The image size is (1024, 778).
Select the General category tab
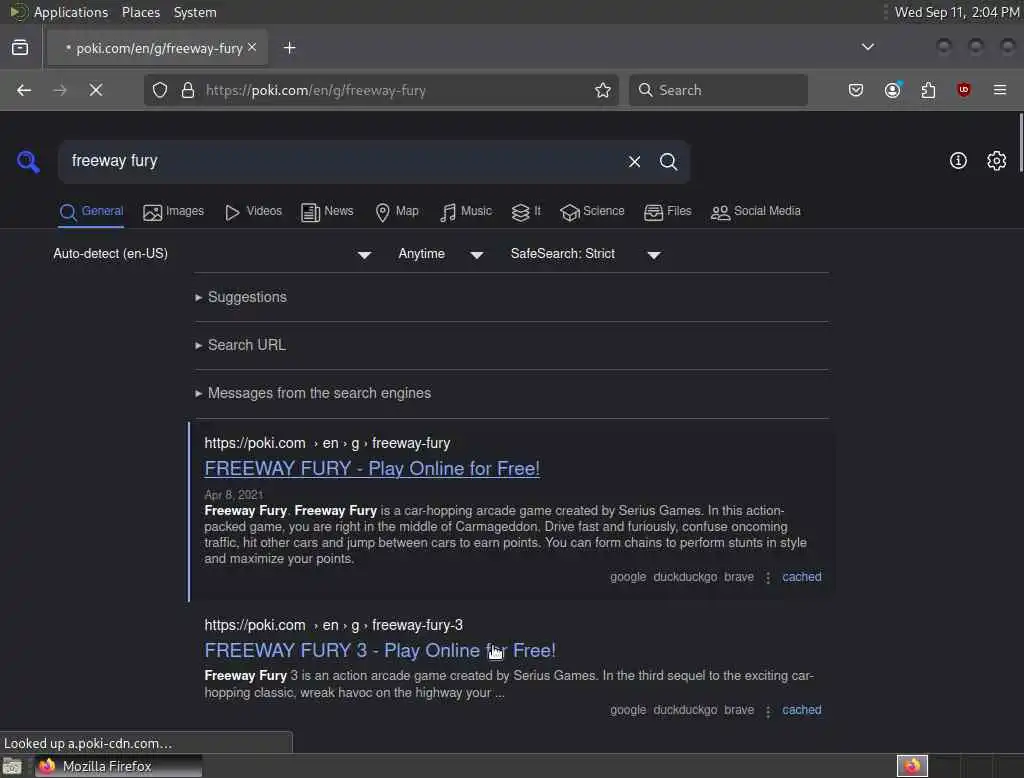click(91, 212)
